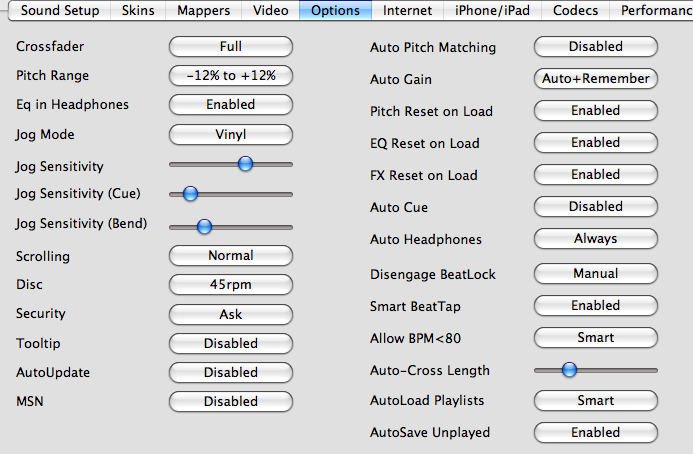Switch to the Sound Setup tab

58,11
